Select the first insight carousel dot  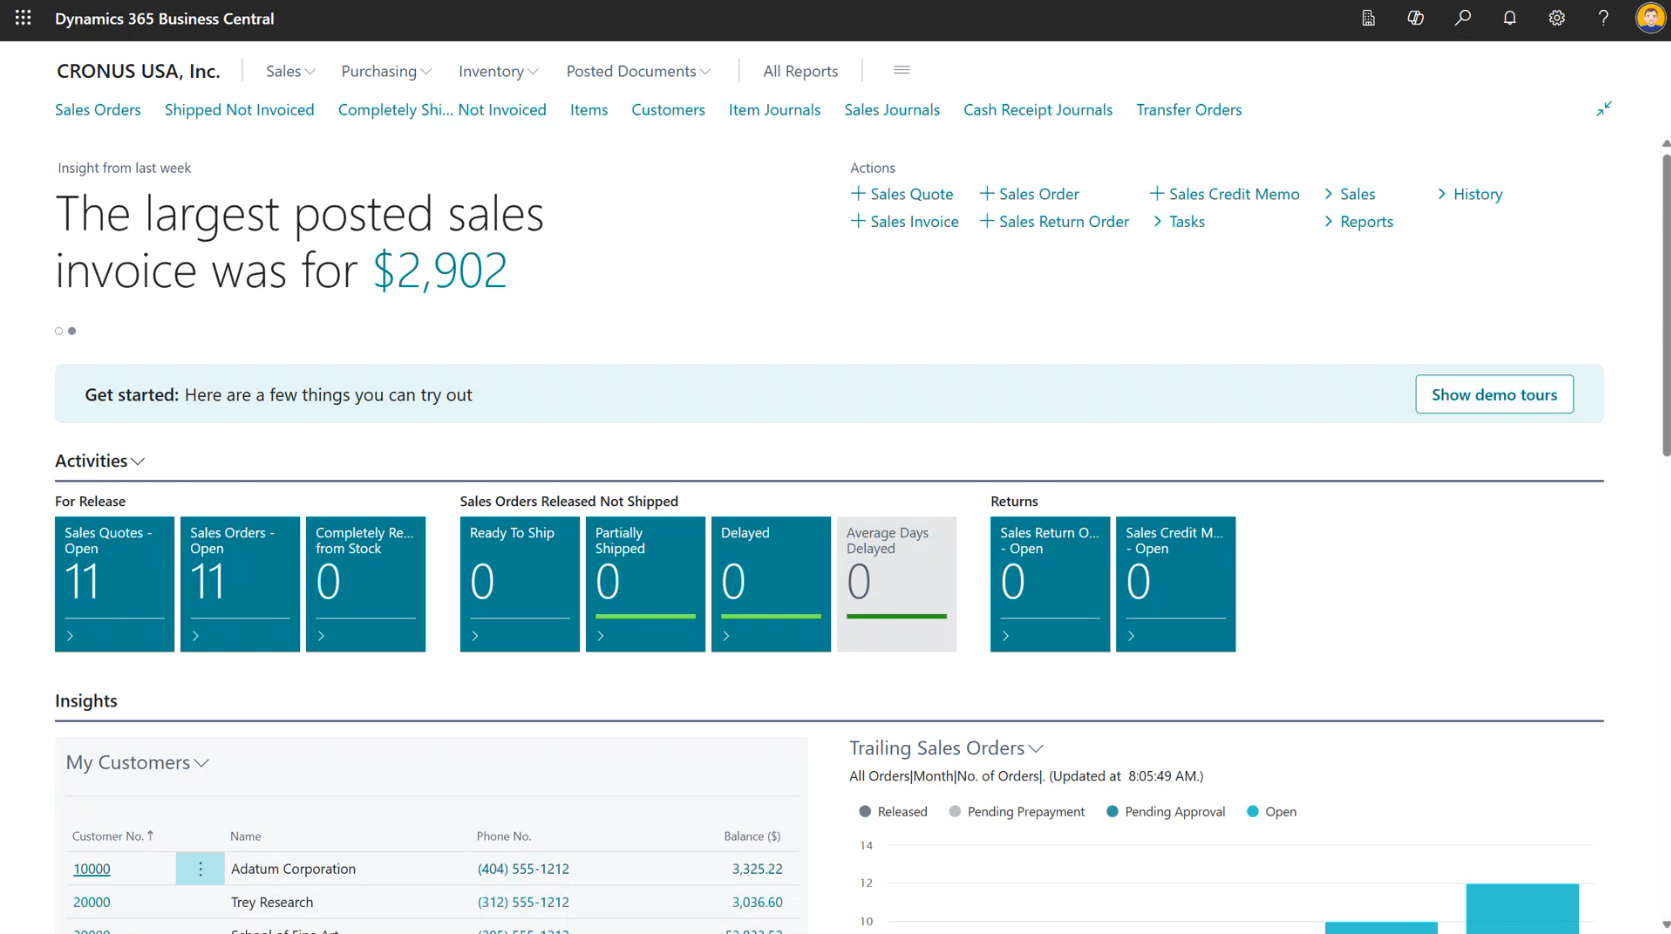59,331
